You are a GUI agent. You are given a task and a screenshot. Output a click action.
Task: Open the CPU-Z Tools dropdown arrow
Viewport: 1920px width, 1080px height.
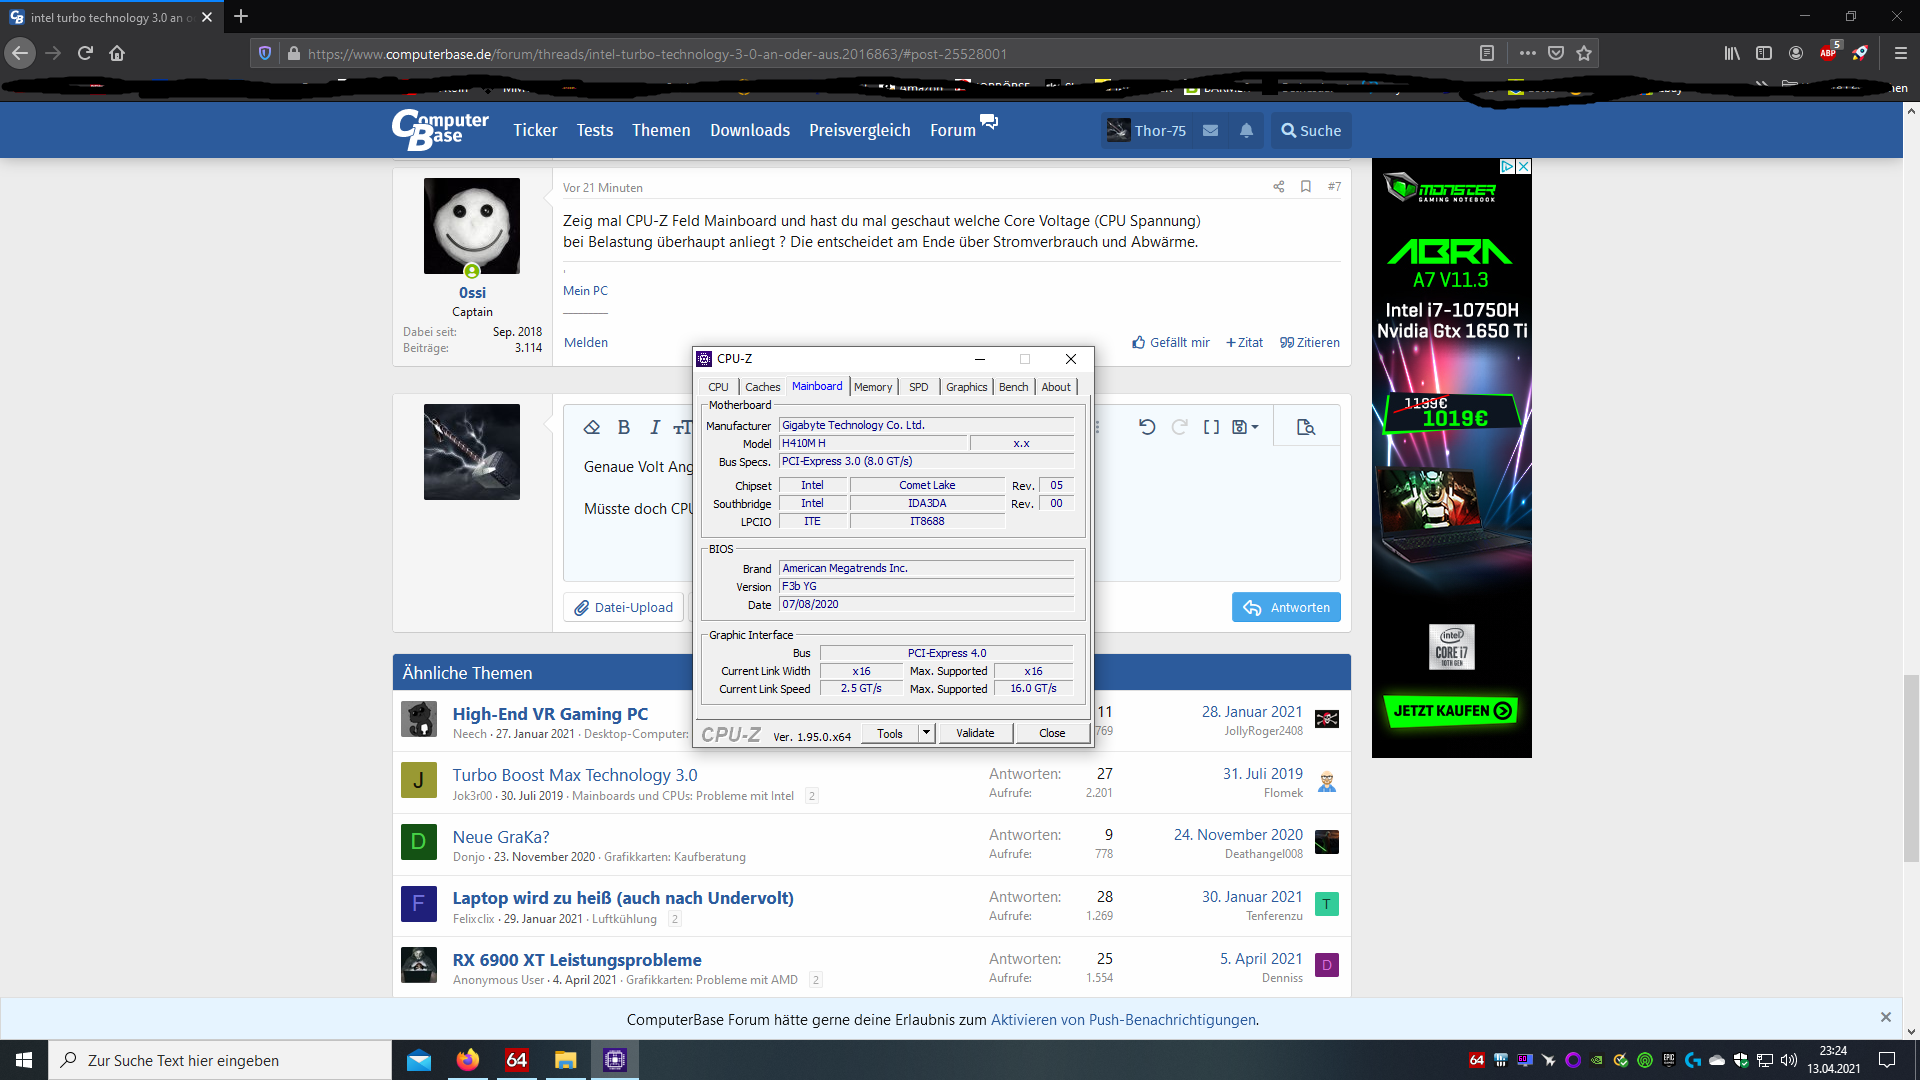[x=926, y=733]
